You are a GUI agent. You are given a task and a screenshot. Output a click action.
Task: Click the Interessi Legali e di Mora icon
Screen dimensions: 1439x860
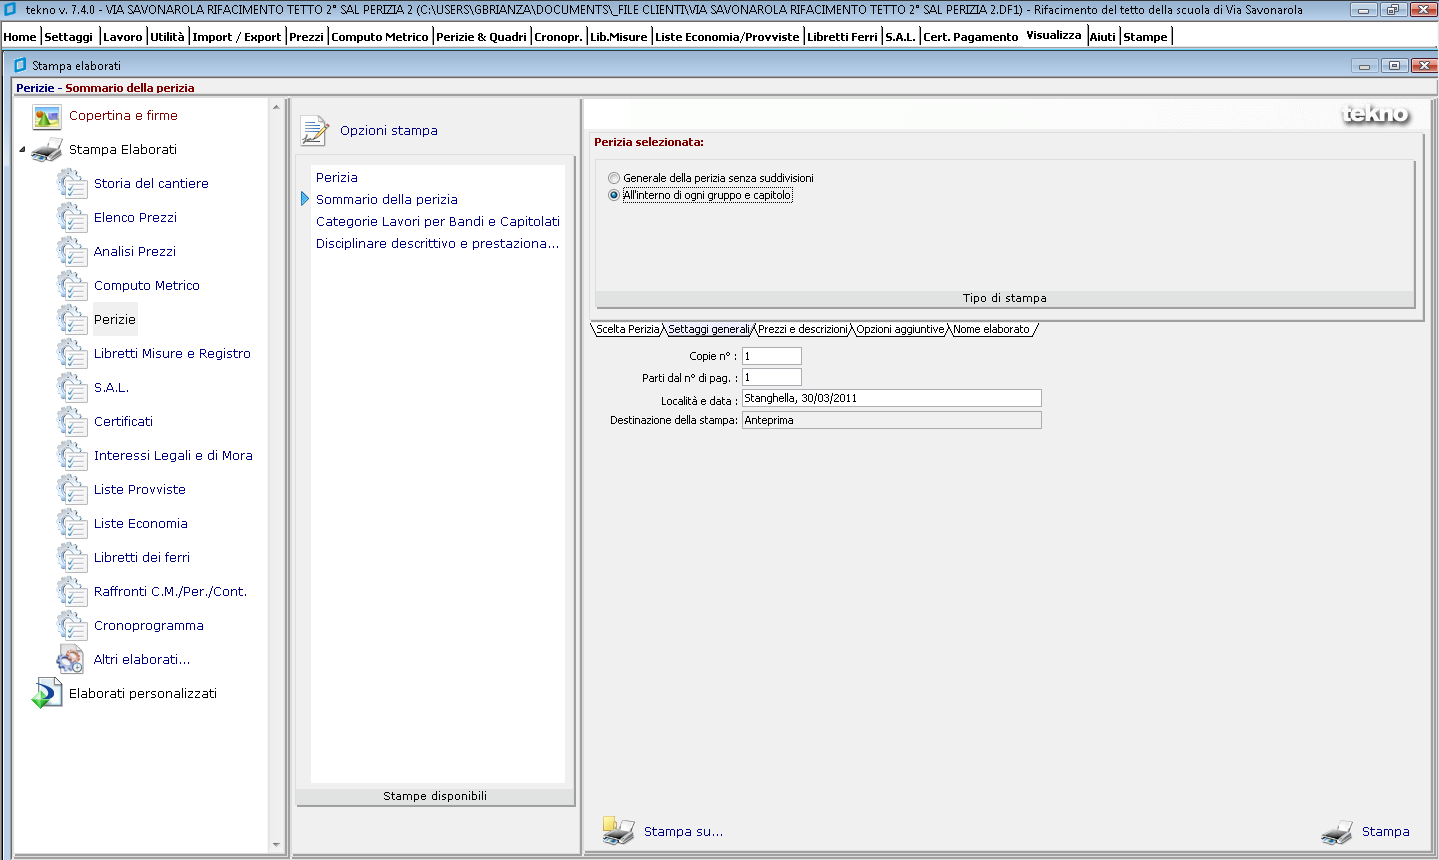(x=72, y=456)
